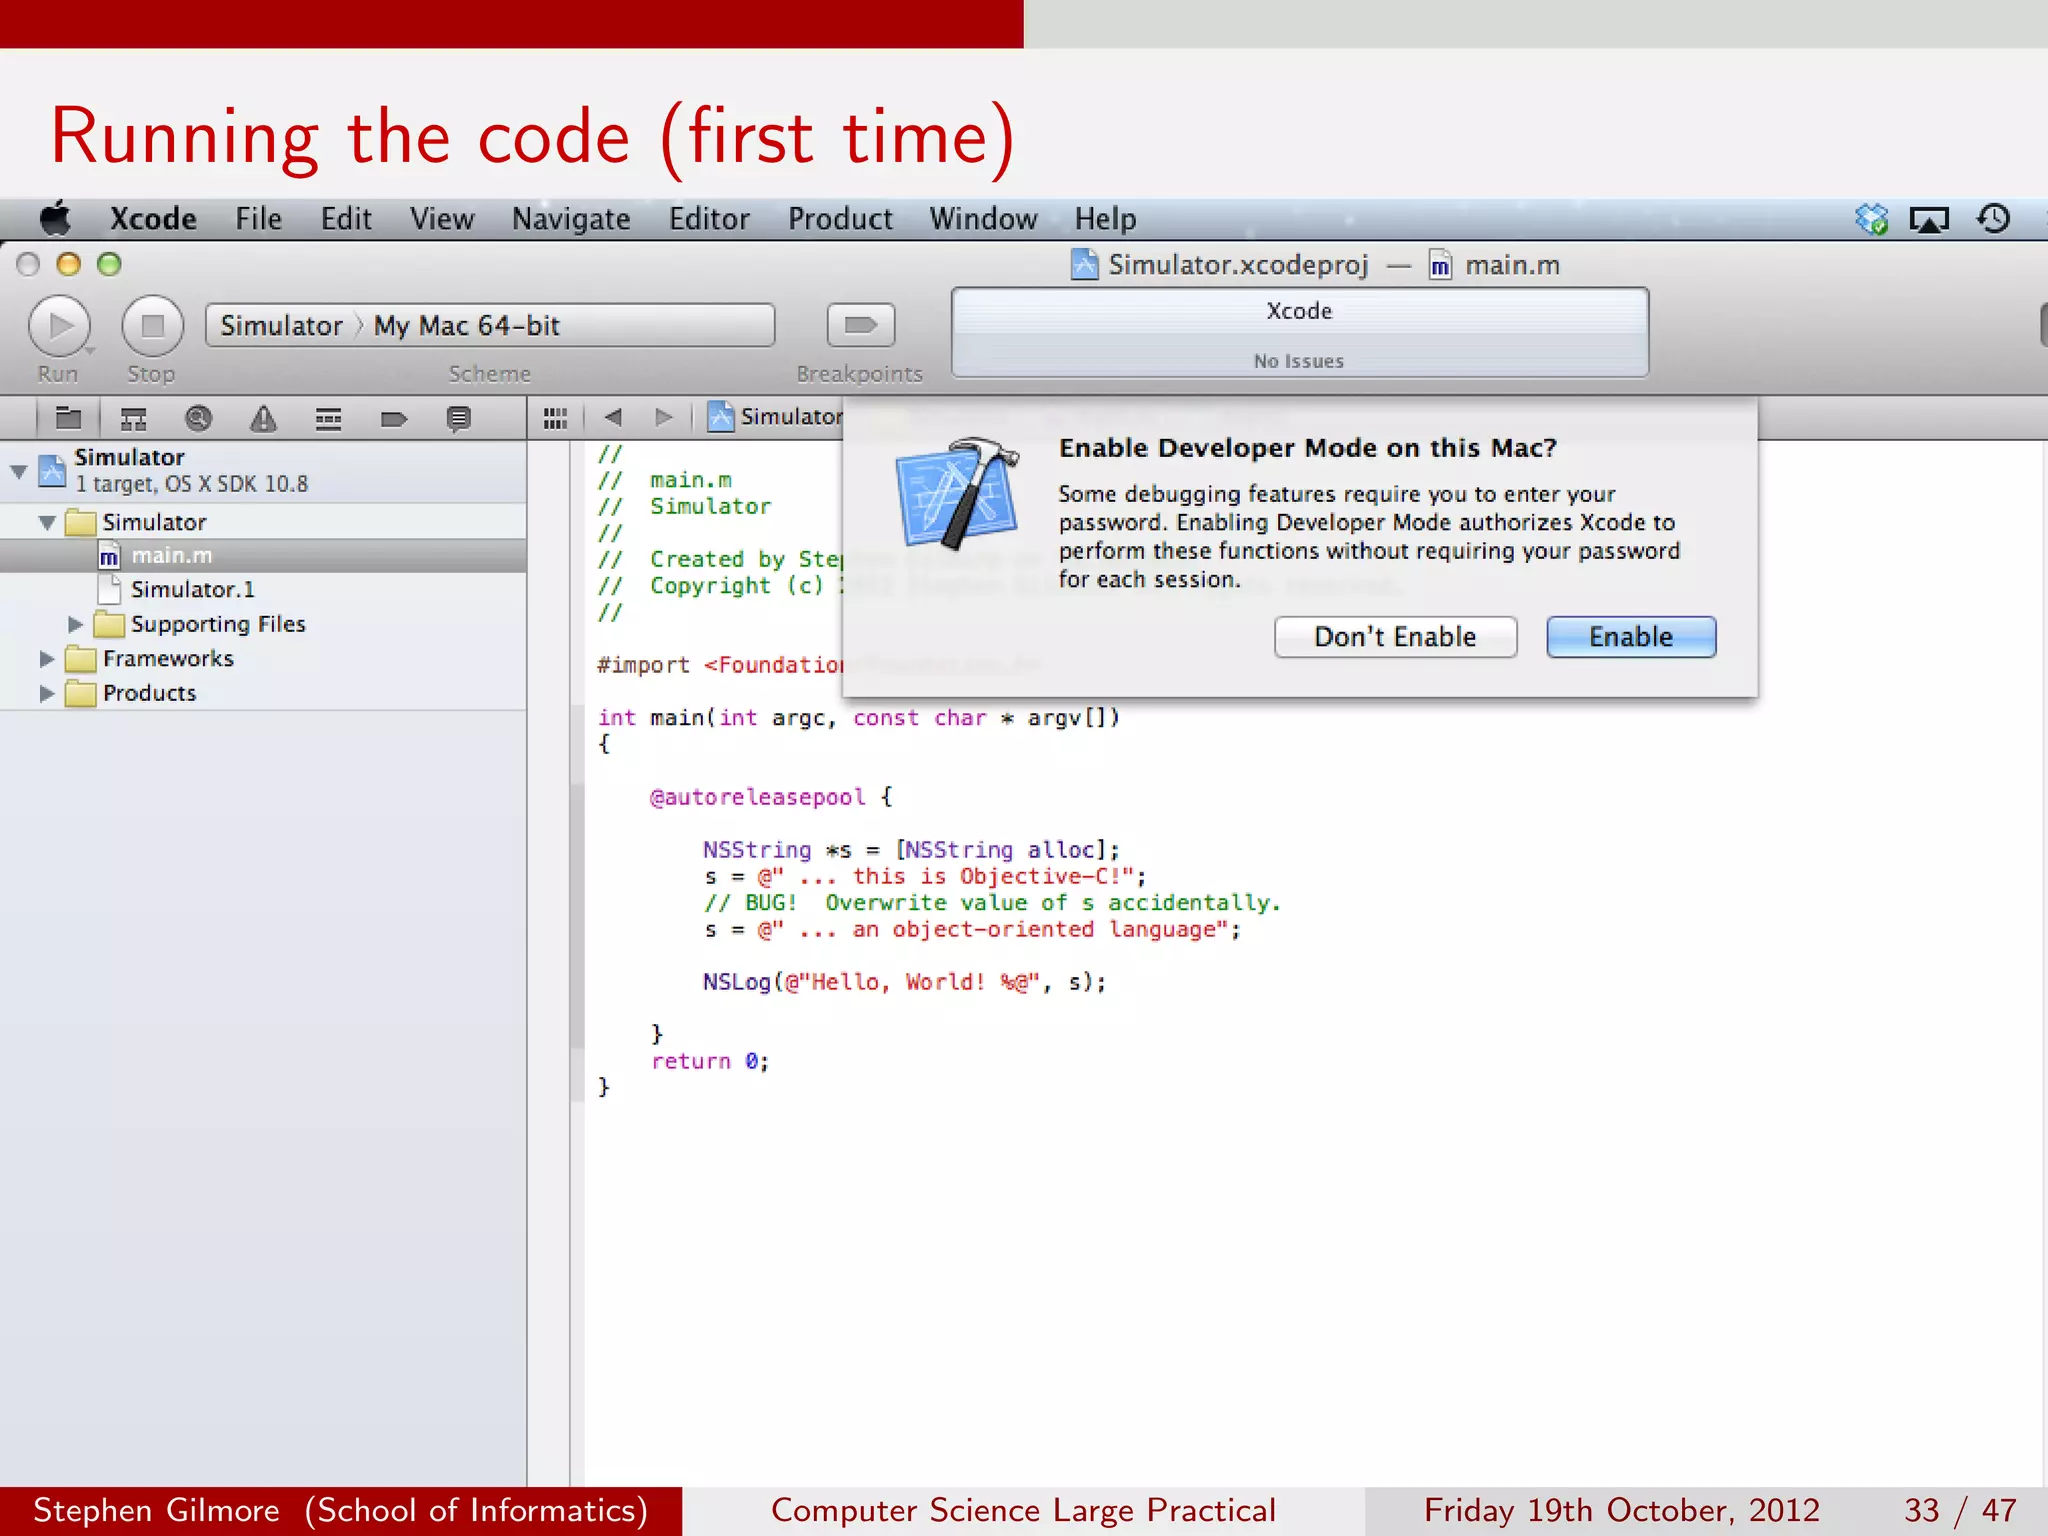Click the main.m icon in title bar
Screen dimensions: 2048x1536
click(1440, 265)
